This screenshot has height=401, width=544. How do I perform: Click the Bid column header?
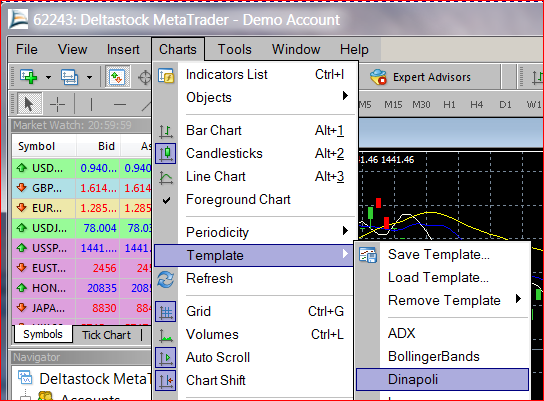pyautogui.click(x=99, y=146)
